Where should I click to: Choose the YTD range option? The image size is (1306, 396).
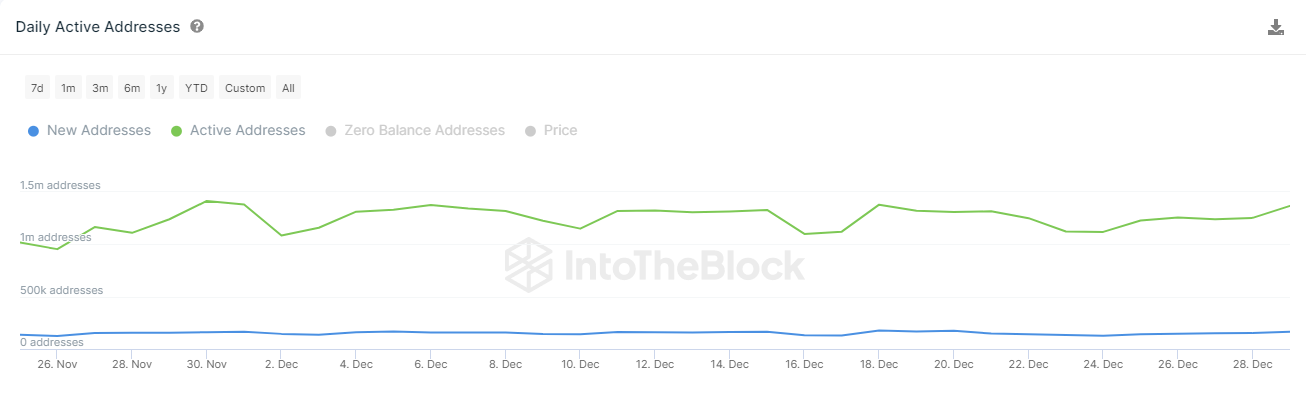(x=196, y=88)
